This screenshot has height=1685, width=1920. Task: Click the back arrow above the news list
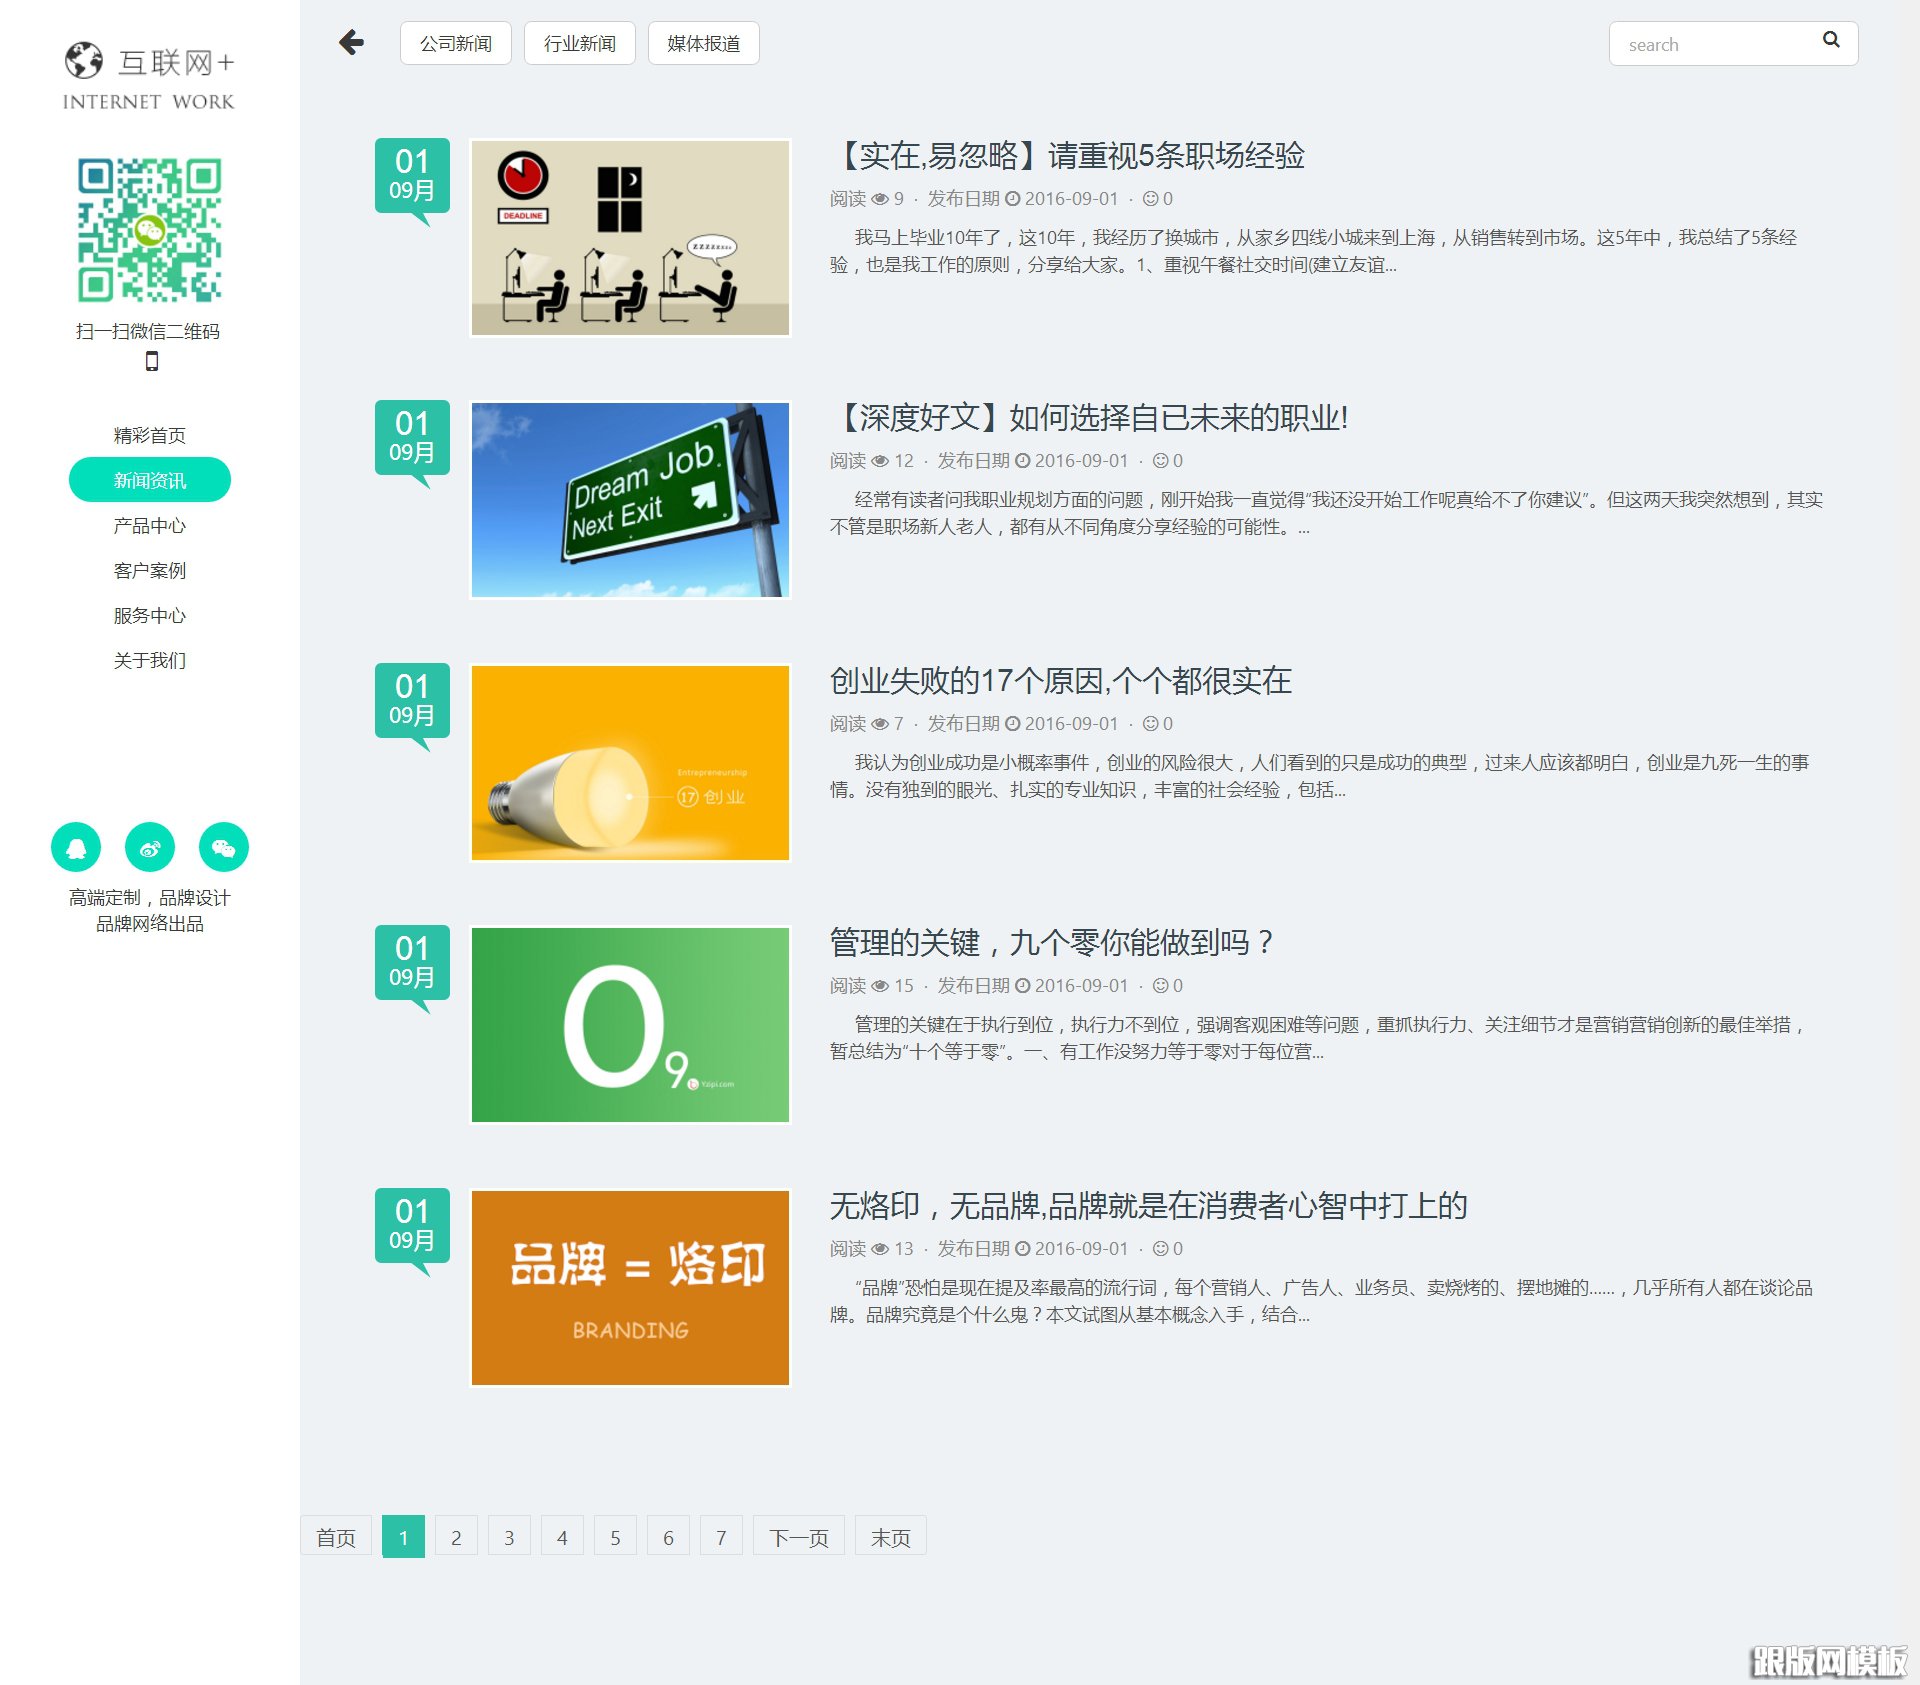350,43
